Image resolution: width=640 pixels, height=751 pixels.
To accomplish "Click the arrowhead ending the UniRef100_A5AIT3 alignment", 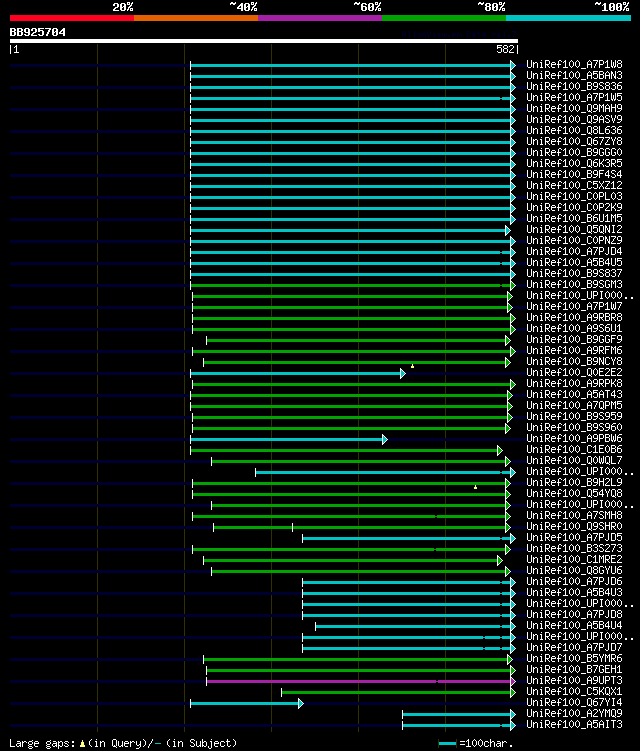I will [513, 726].
